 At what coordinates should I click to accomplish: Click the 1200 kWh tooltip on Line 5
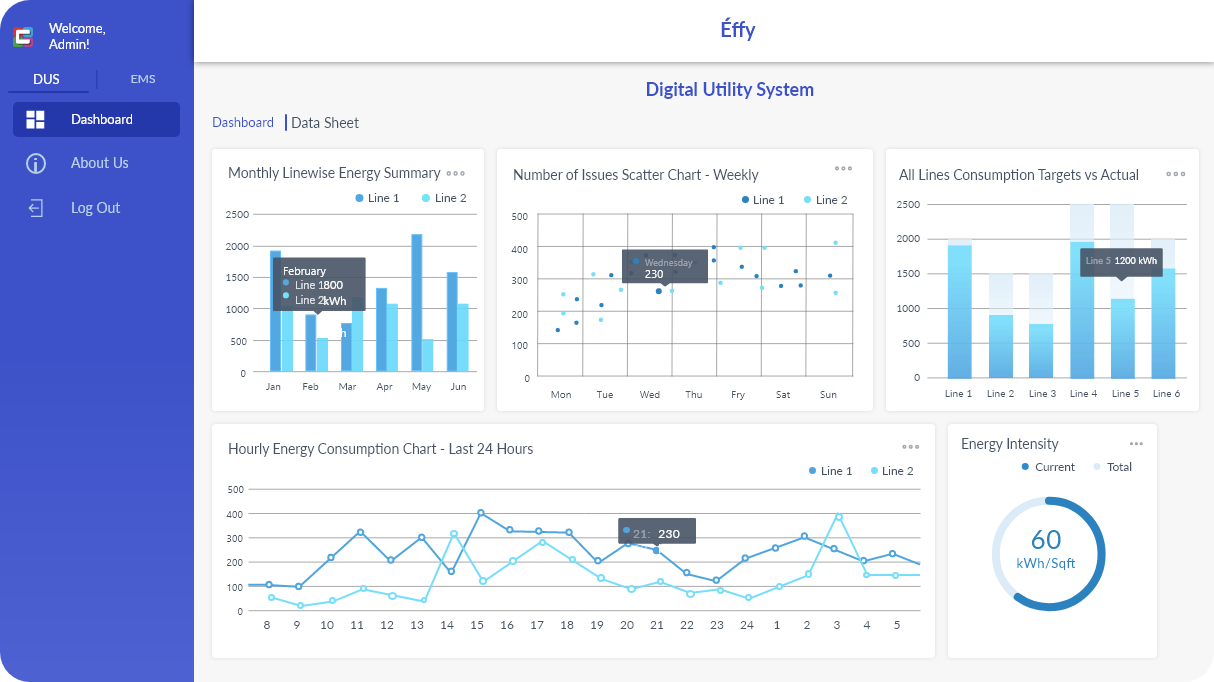(x=1122, y=262)
